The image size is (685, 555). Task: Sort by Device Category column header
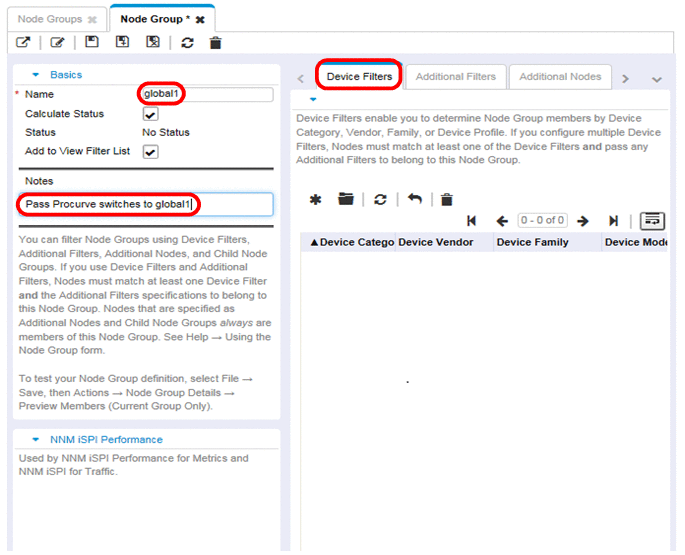(350, 242)
